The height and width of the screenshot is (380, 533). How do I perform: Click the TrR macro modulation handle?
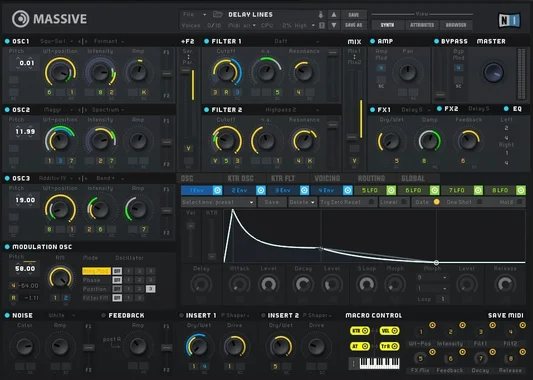390,346
